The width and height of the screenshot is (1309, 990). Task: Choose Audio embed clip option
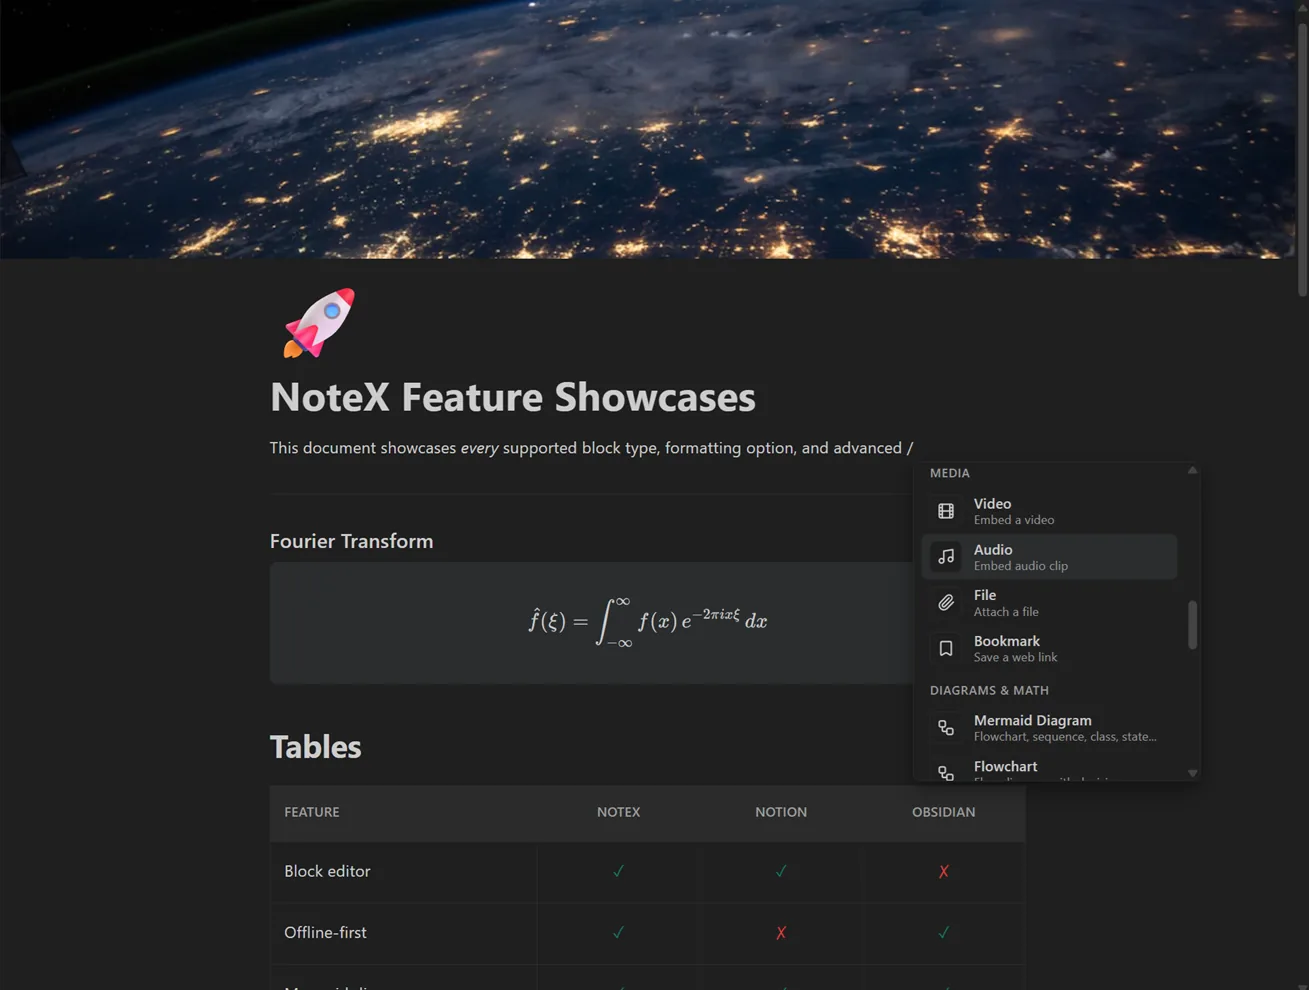(1049, 557)
